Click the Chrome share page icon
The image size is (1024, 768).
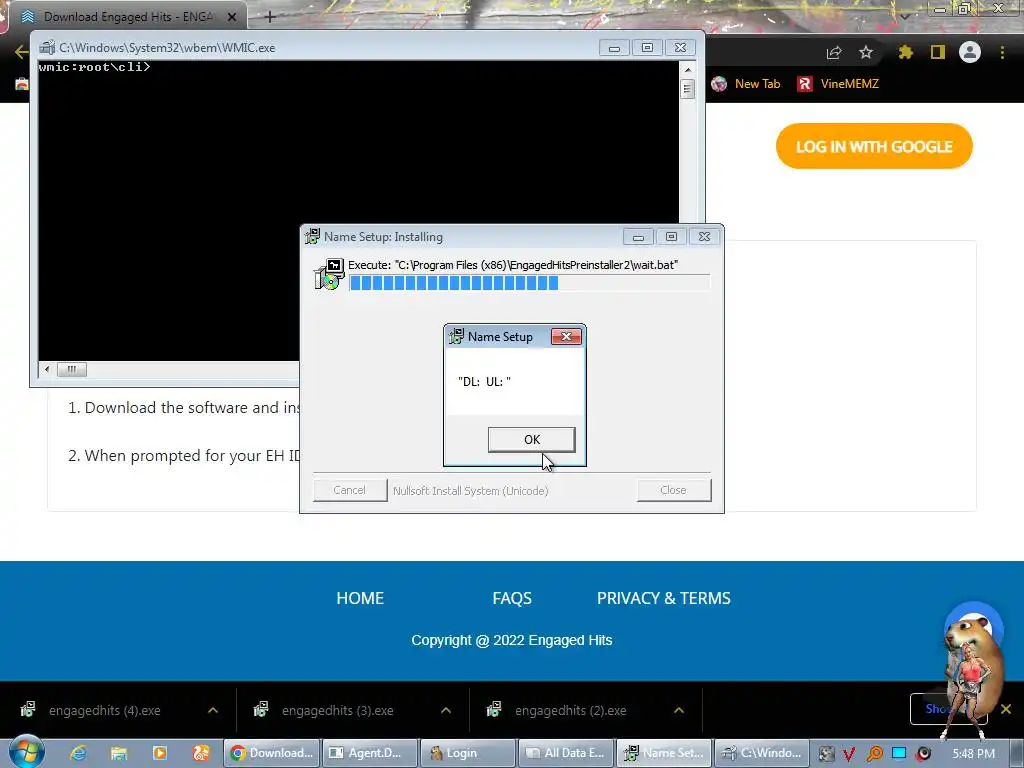834,52
